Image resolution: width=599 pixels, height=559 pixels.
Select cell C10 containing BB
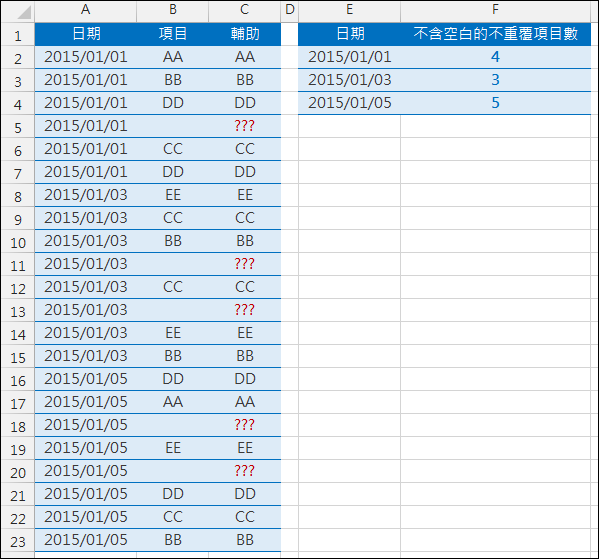pos(244,241)
